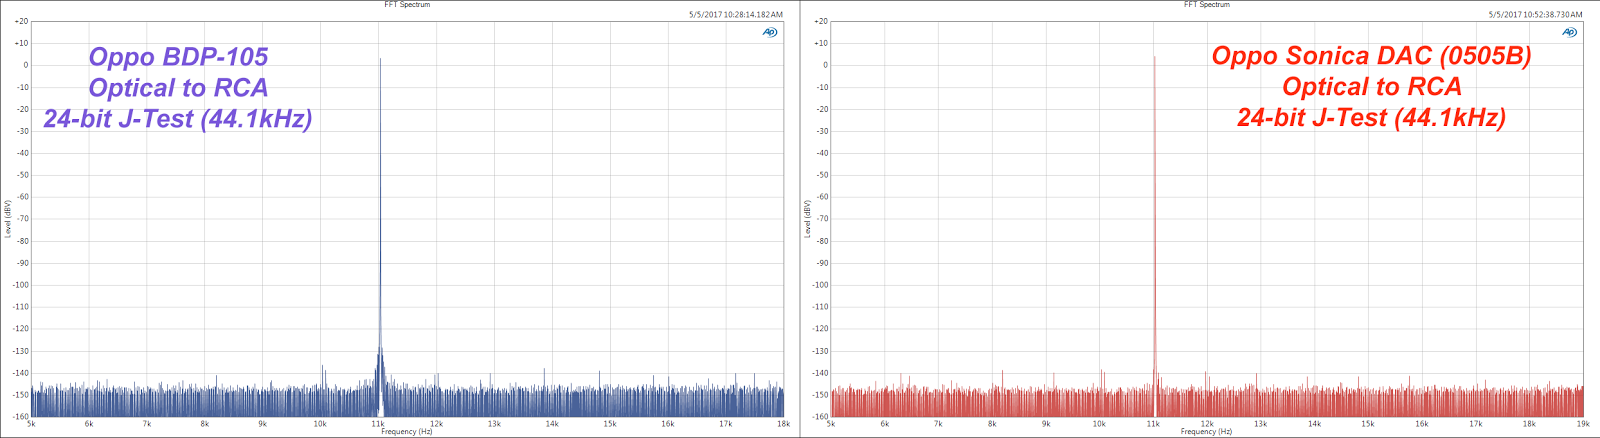The height and width of the screenshot is (438, 1600).
Task: Select the purple 24-bit J-Test (44.1kHz) text
Action: click(178, 119)
